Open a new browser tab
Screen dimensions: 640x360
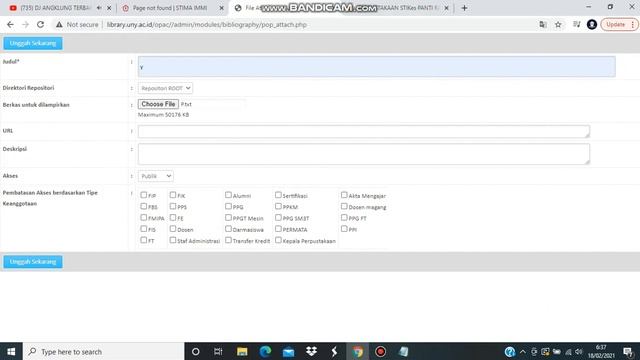tap(464, 8)
